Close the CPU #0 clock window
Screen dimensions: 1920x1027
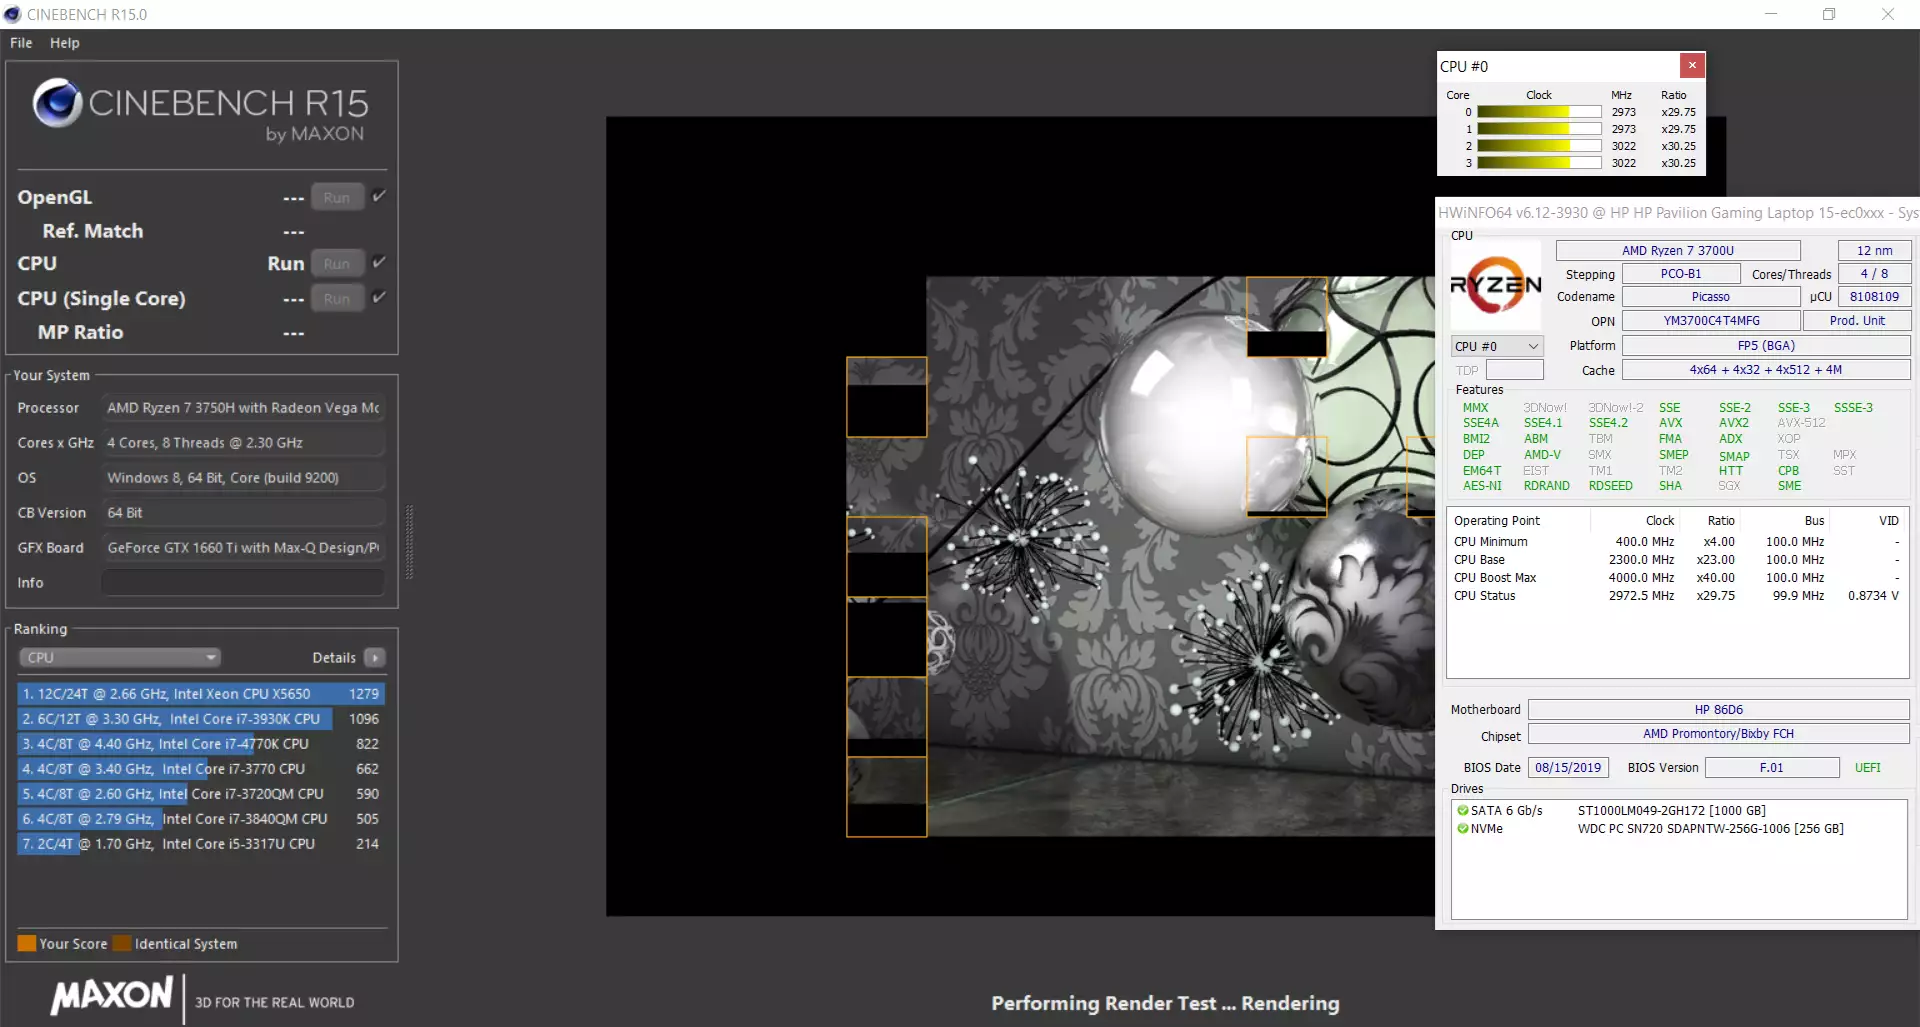[x=1692, y=66]
